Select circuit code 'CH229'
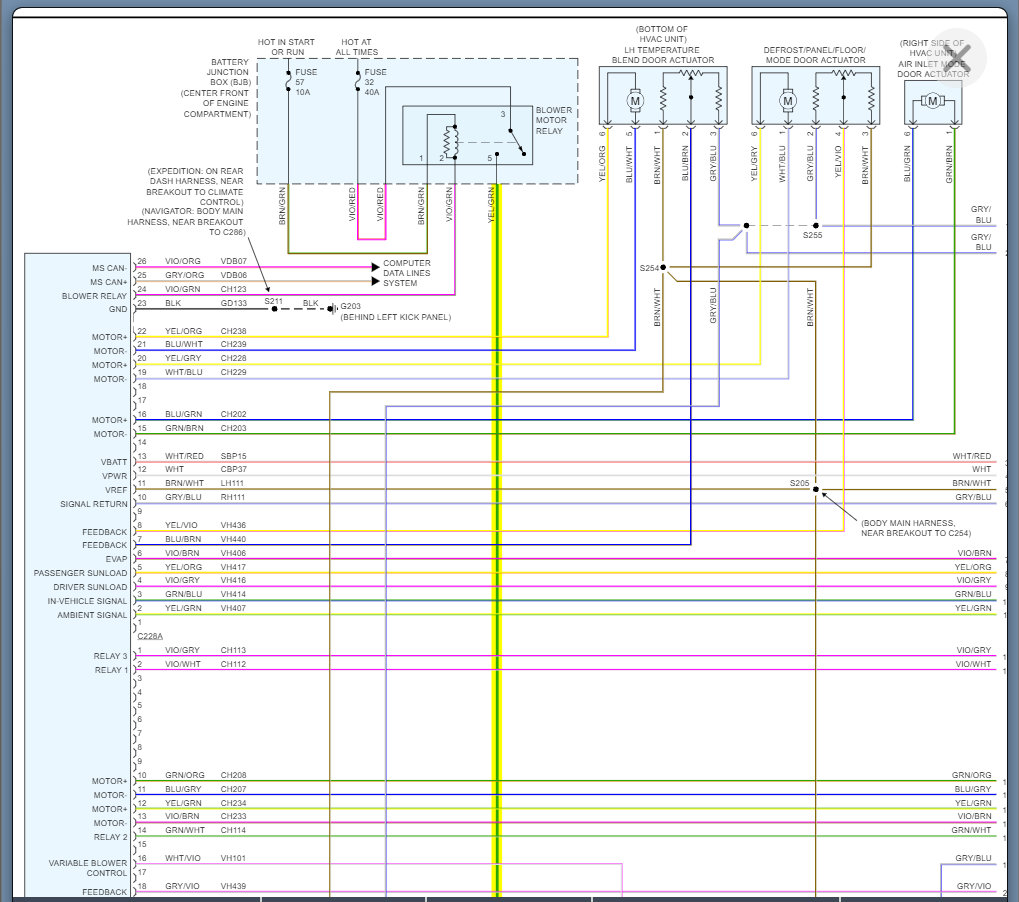Screen dimensions: 1019x902 [233, 372]
